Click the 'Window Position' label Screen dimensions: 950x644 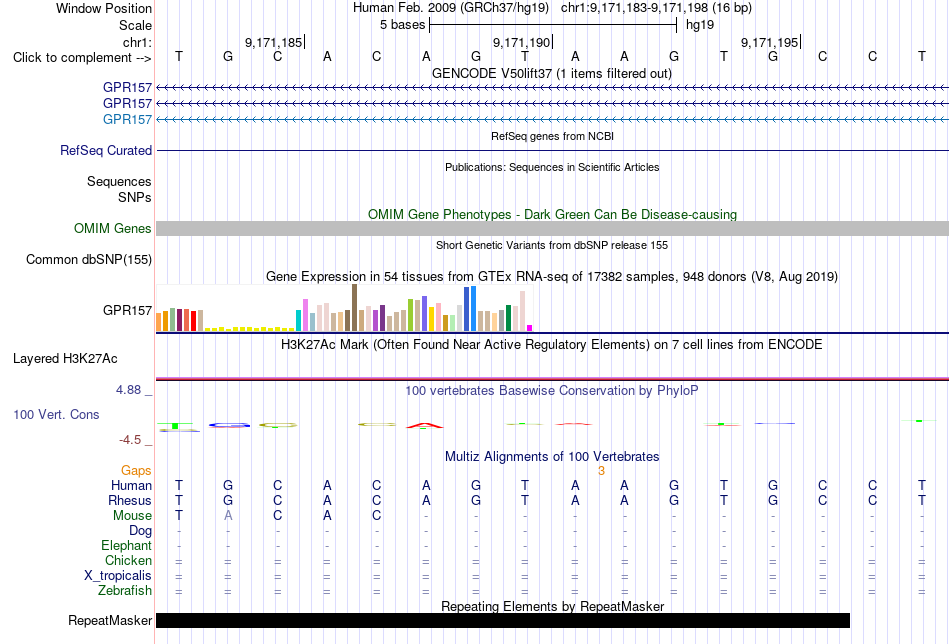(104, 8)
